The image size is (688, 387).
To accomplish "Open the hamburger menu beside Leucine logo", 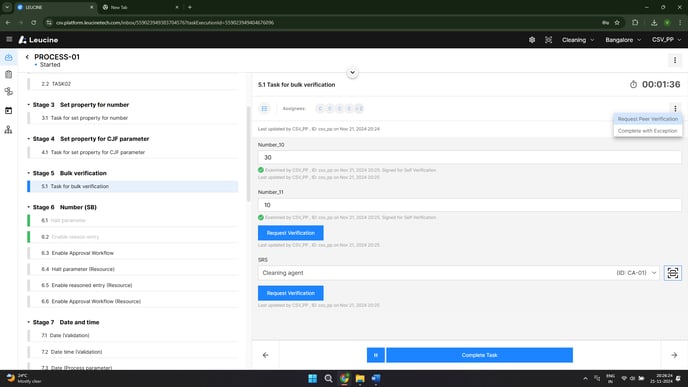I will pyautogui.click(x=9, y=39).
